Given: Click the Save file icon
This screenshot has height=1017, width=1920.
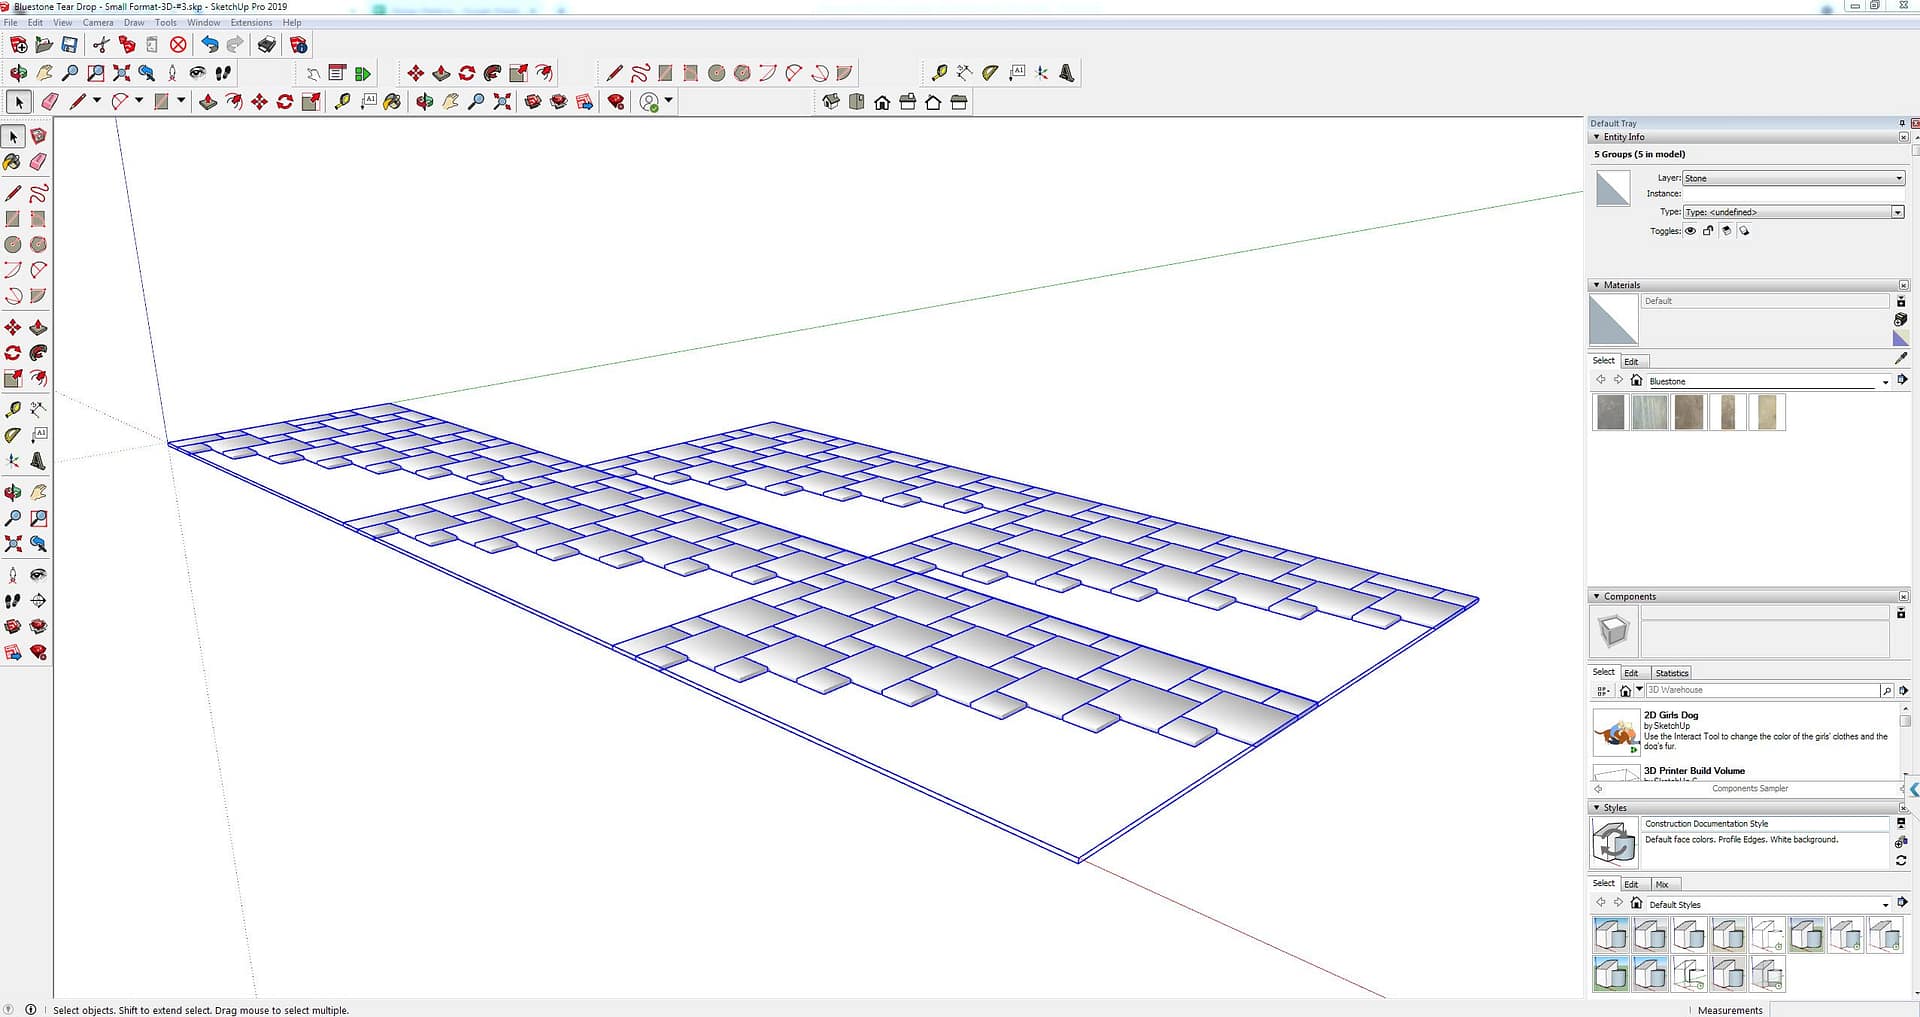Looking at the screenshot, I should 69,45.
